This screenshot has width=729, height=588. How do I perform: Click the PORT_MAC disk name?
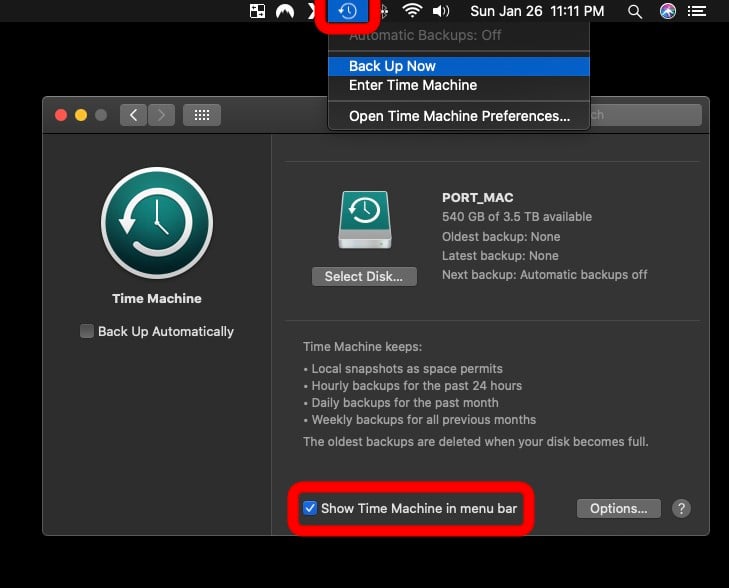[x=477, y=198]
